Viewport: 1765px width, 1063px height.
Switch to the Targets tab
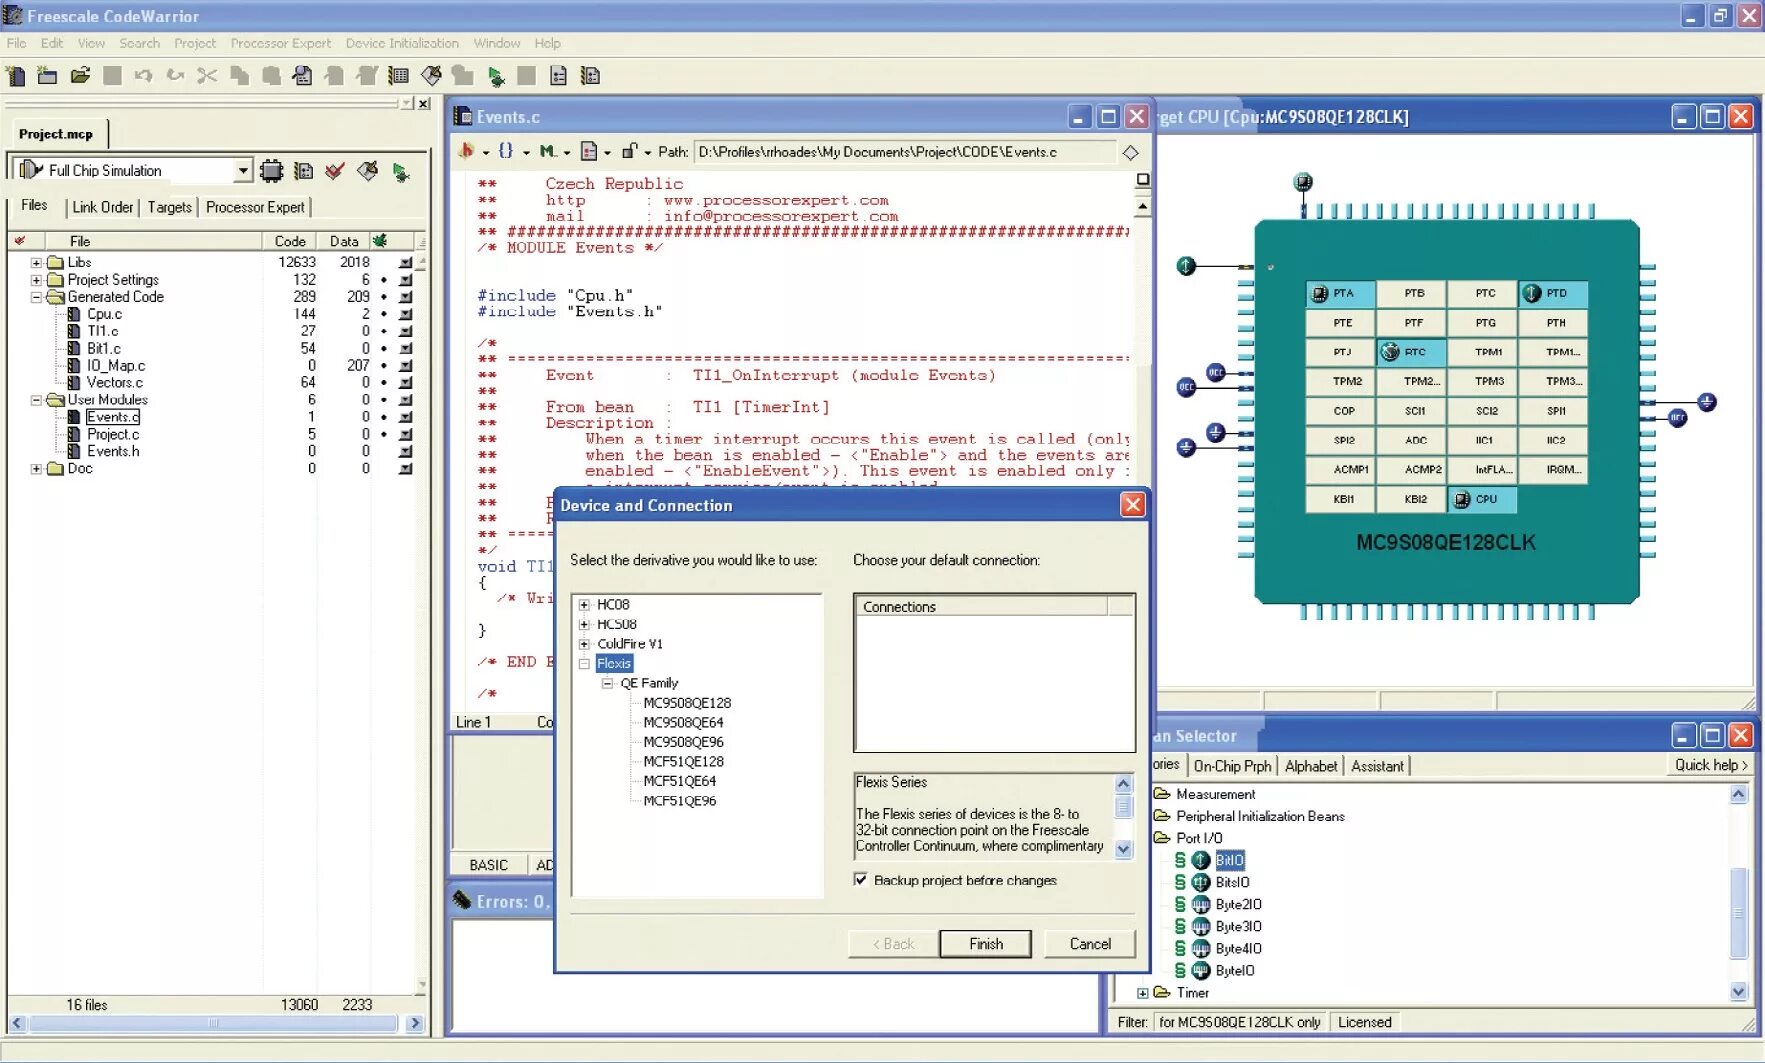click(x=169, y=207)
